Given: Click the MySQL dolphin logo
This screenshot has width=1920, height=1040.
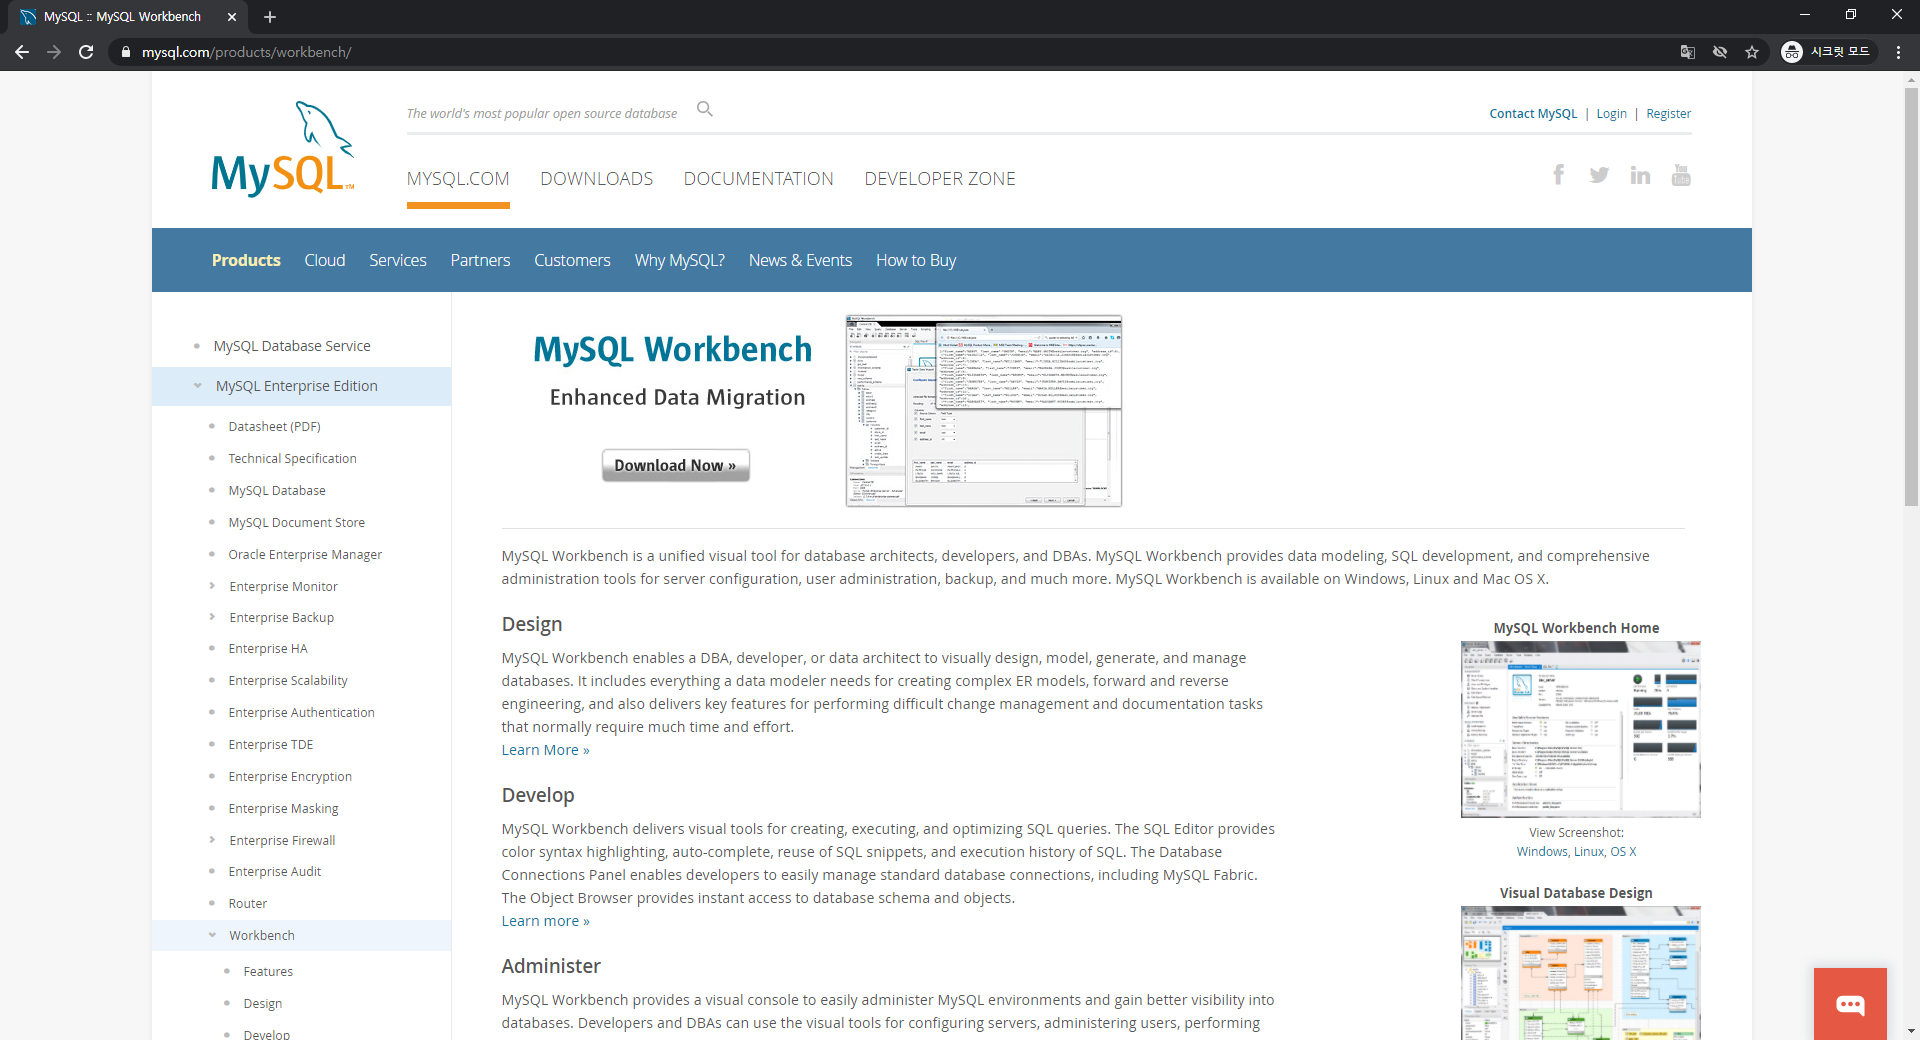Looking at the screenshot, I should [283, 148].
